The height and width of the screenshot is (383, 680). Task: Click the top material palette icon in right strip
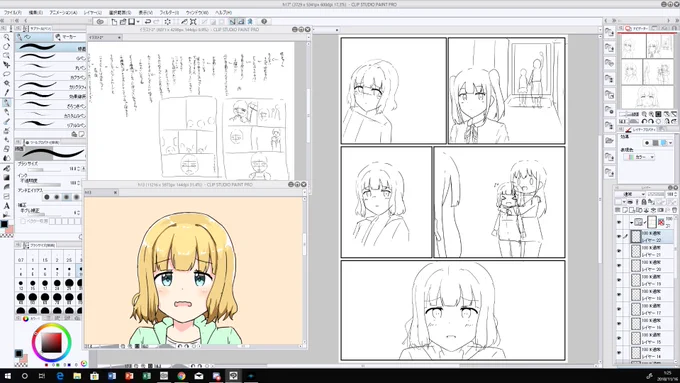pos(609,32)
